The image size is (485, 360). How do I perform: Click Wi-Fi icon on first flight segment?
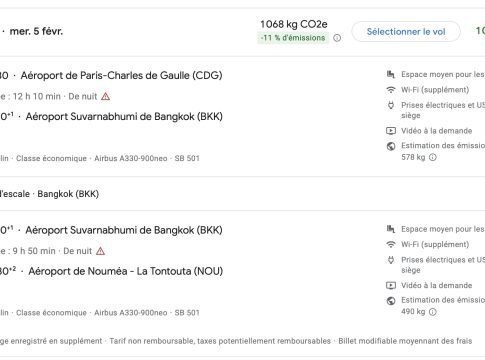[x=391, y=90]
